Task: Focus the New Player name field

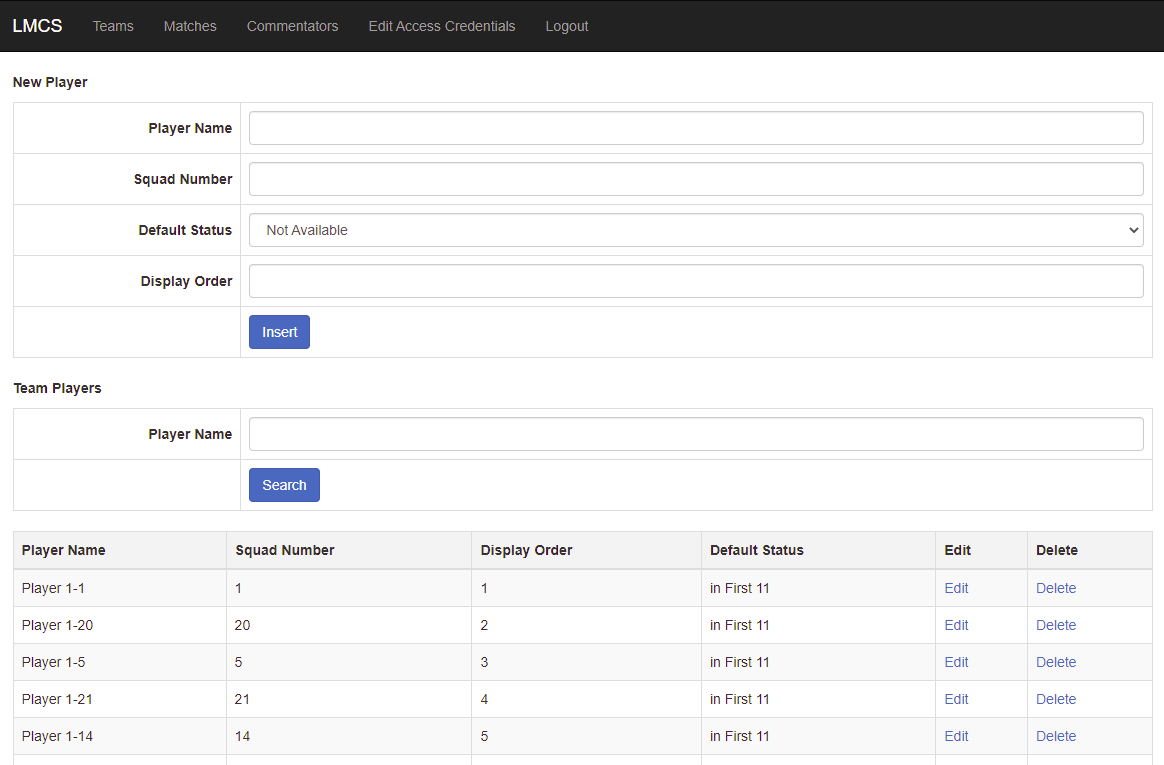Action: point(695,128)
